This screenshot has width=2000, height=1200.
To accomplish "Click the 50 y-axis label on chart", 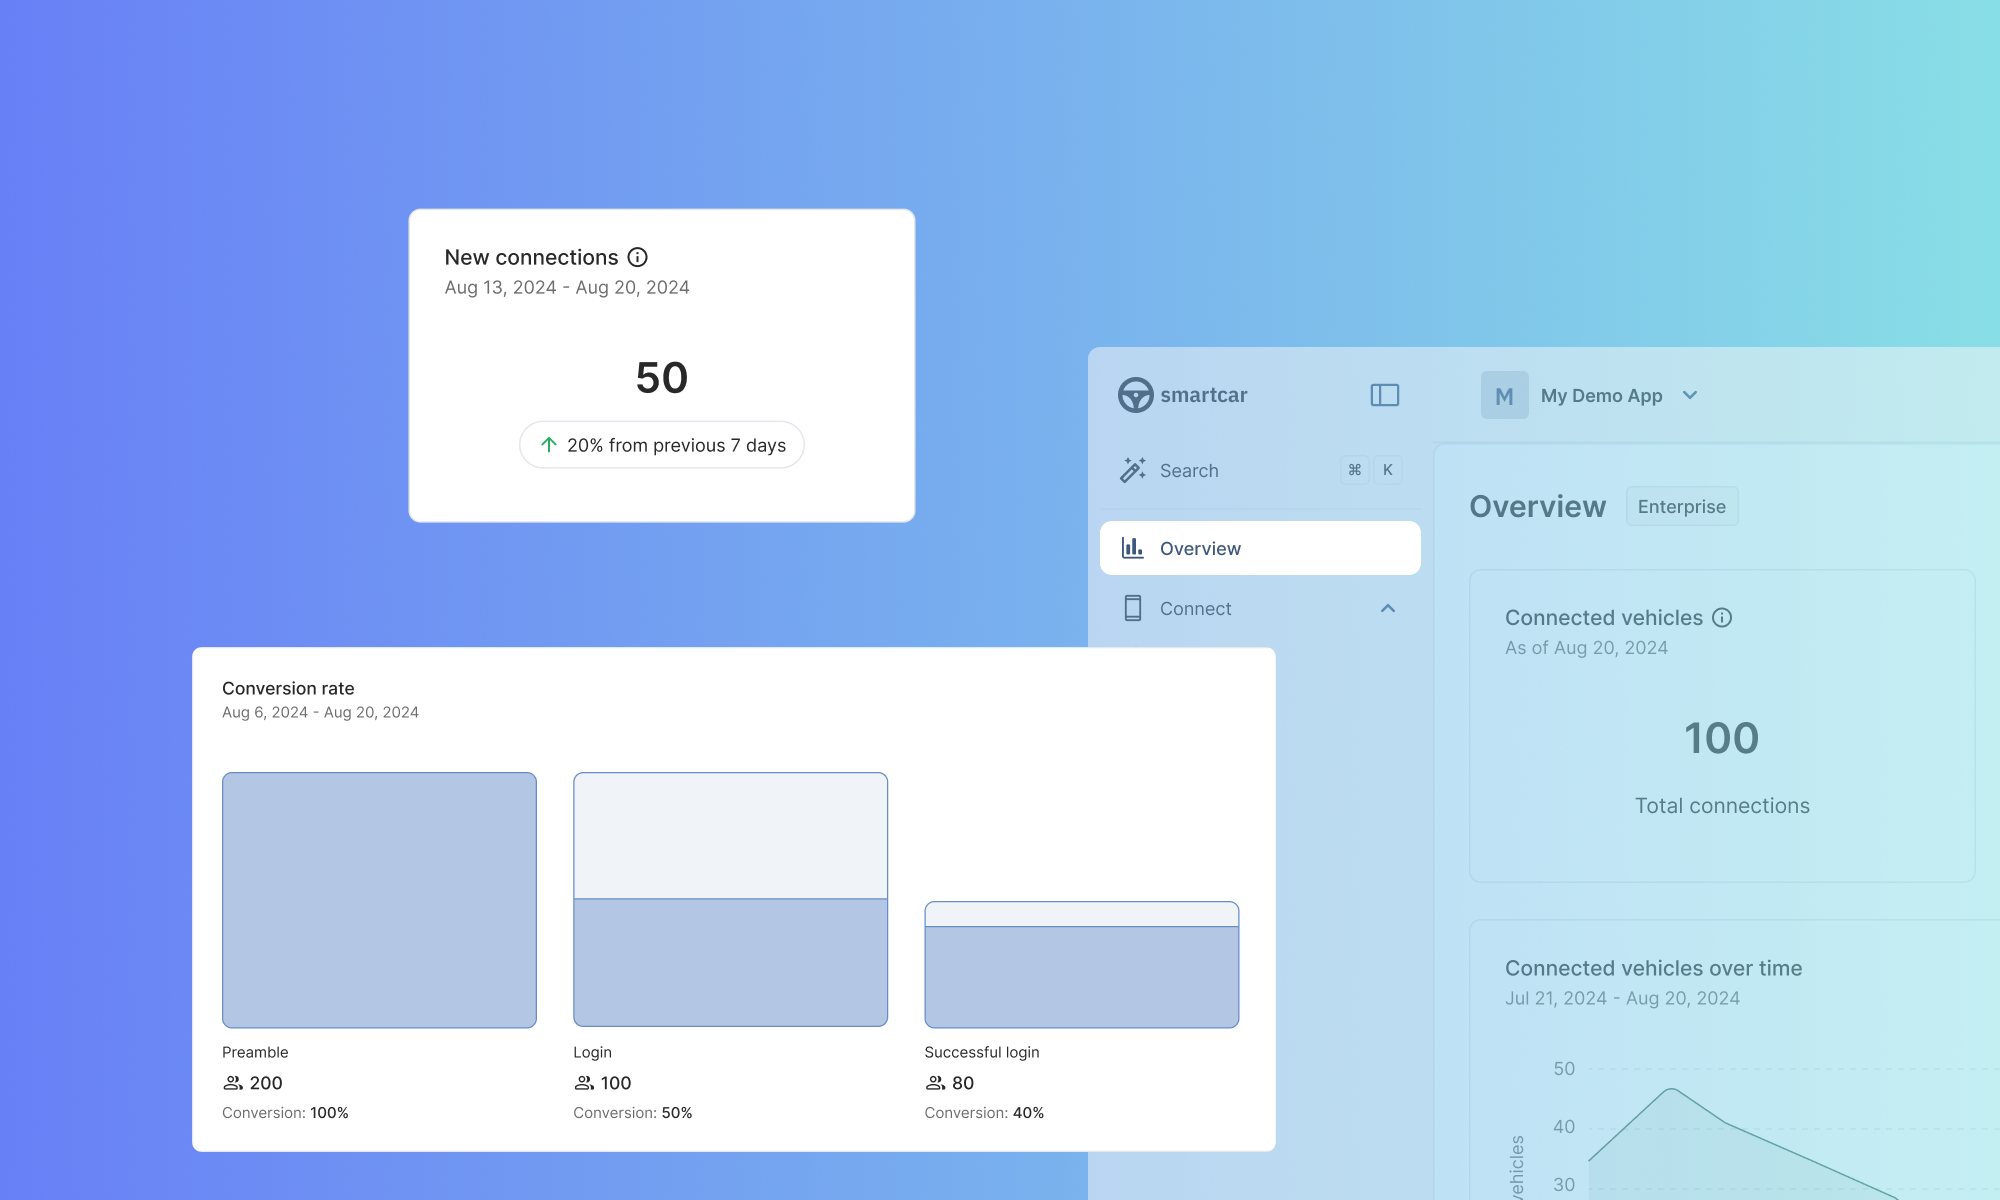I will pos(1564,1068).
